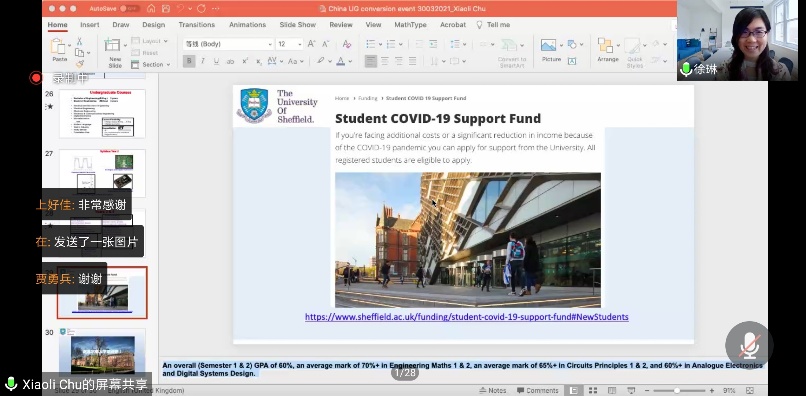The image size is (806, 396).
Task: Click the New Slide icon
Action: pyautogui.click(x=113, y=46)
